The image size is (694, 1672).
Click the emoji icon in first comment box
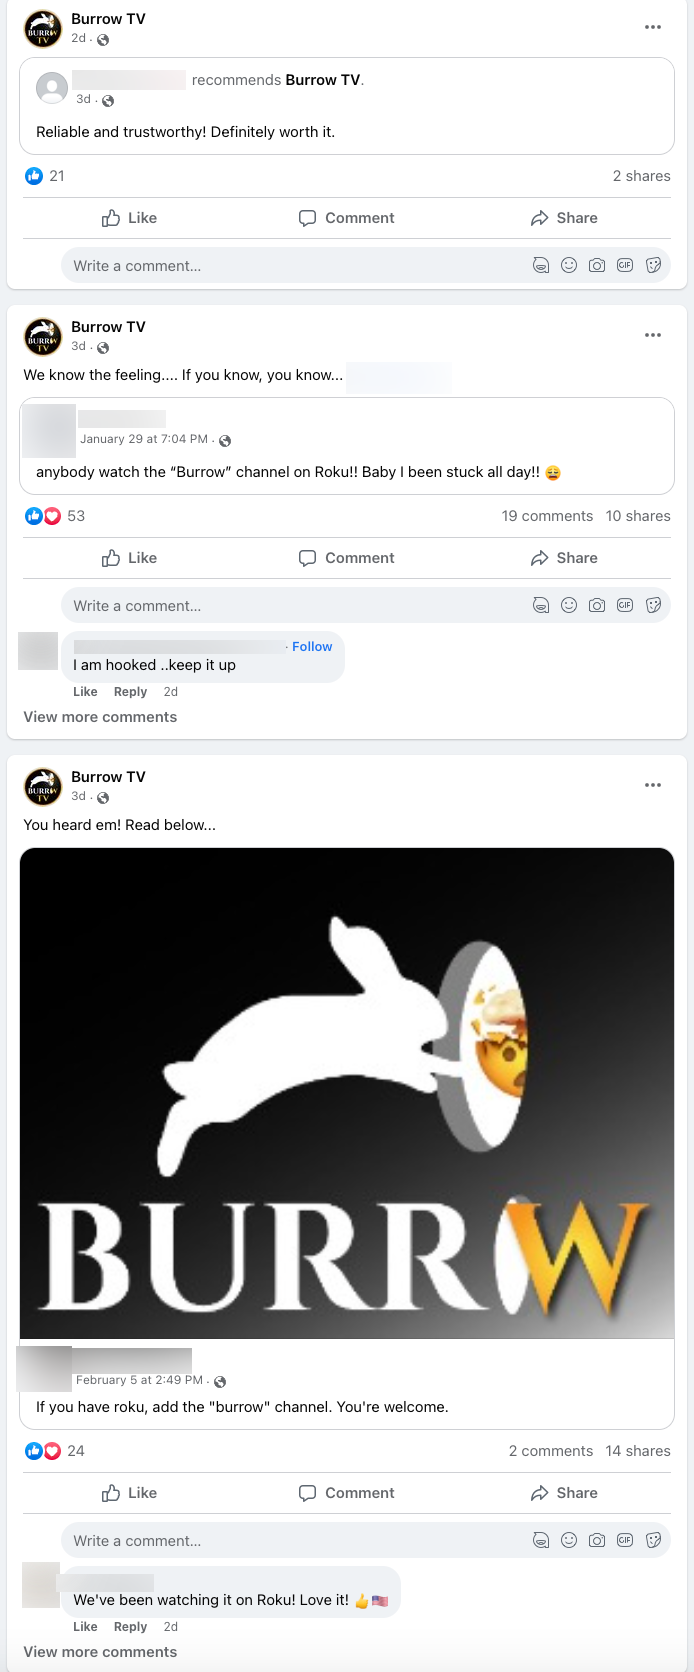(569, 266)
